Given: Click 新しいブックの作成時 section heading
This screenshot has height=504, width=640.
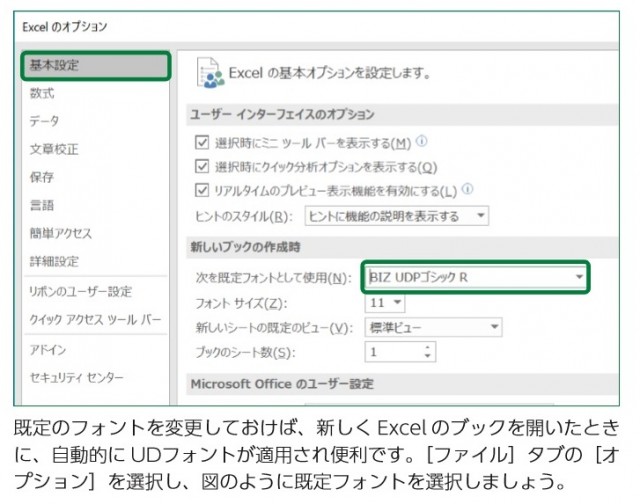Looking at the screenshot, I should 245,247.
